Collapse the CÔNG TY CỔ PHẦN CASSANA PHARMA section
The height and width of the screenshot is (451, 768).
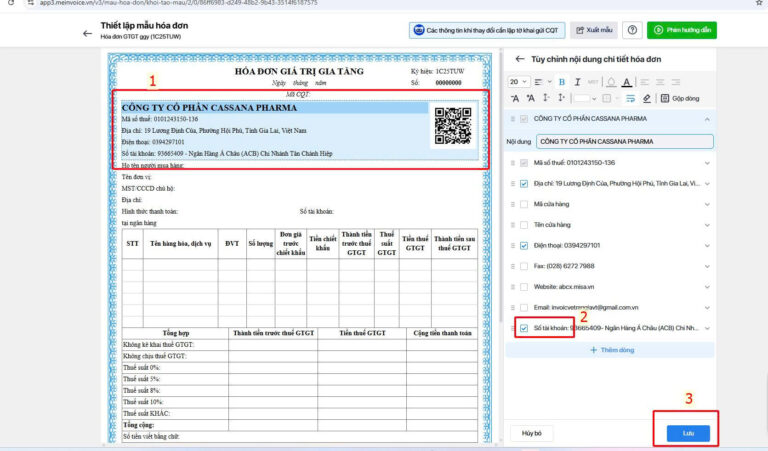coord(707,120)
